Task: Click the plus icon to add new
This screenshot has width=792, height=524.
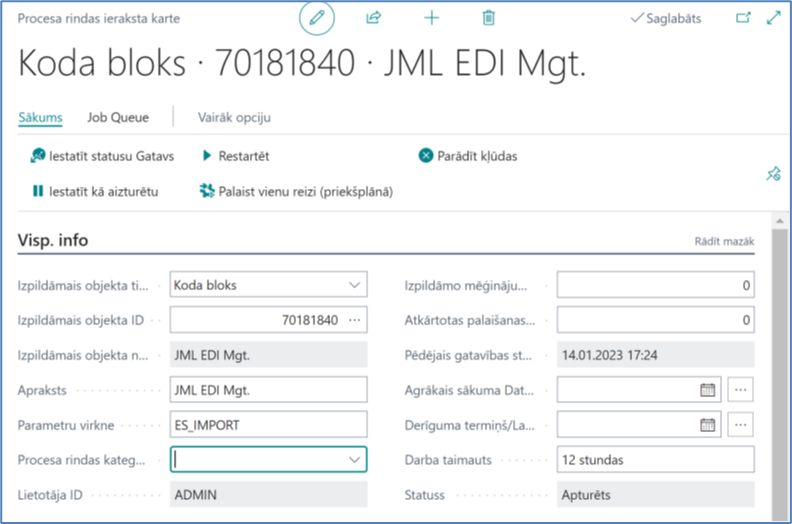Action: (x=432, y=18)
